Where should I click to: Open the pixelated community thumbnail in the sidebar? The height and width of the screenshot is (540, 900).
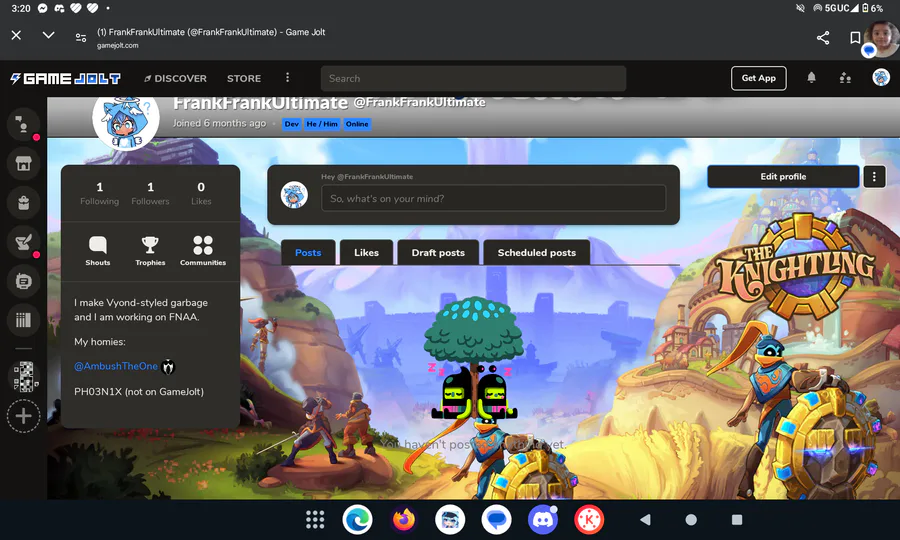24,377
